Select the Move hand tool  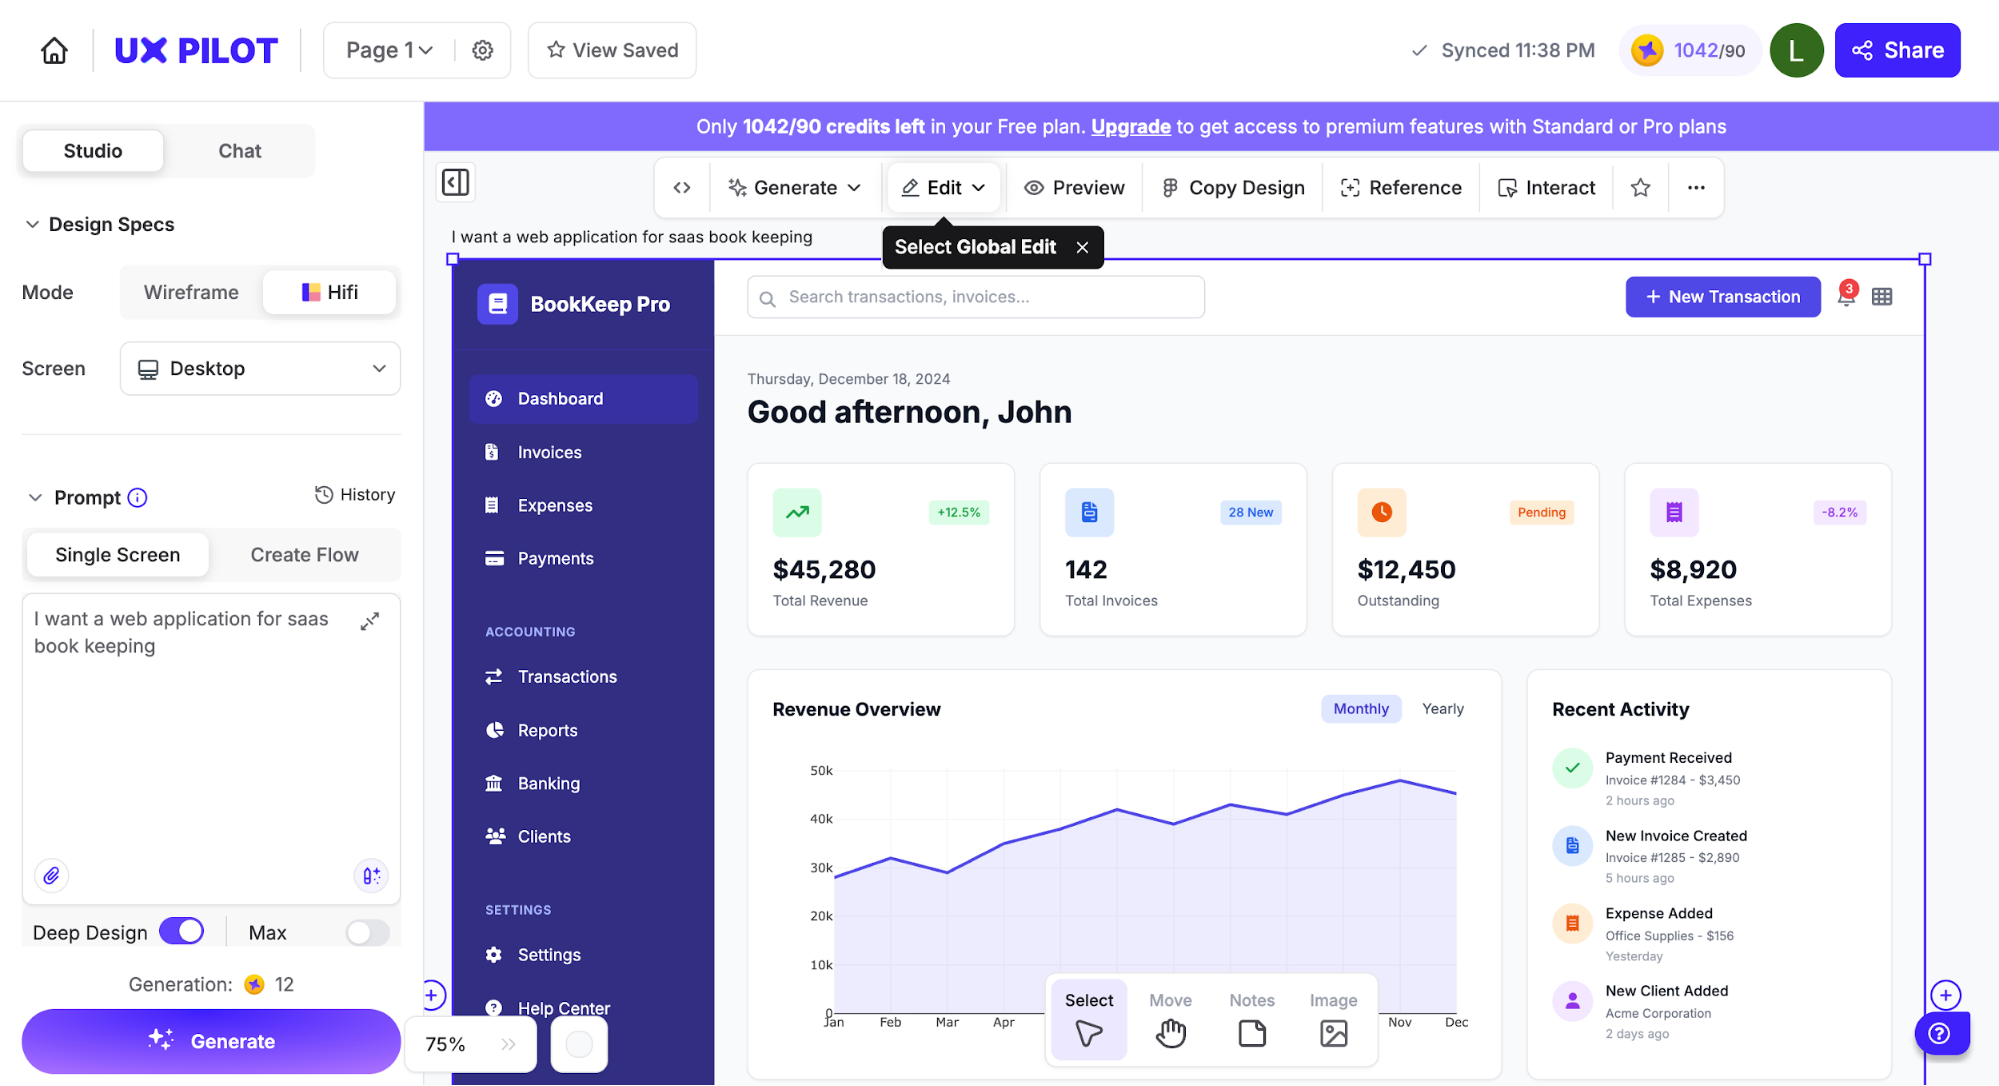pos(1170,1018)
